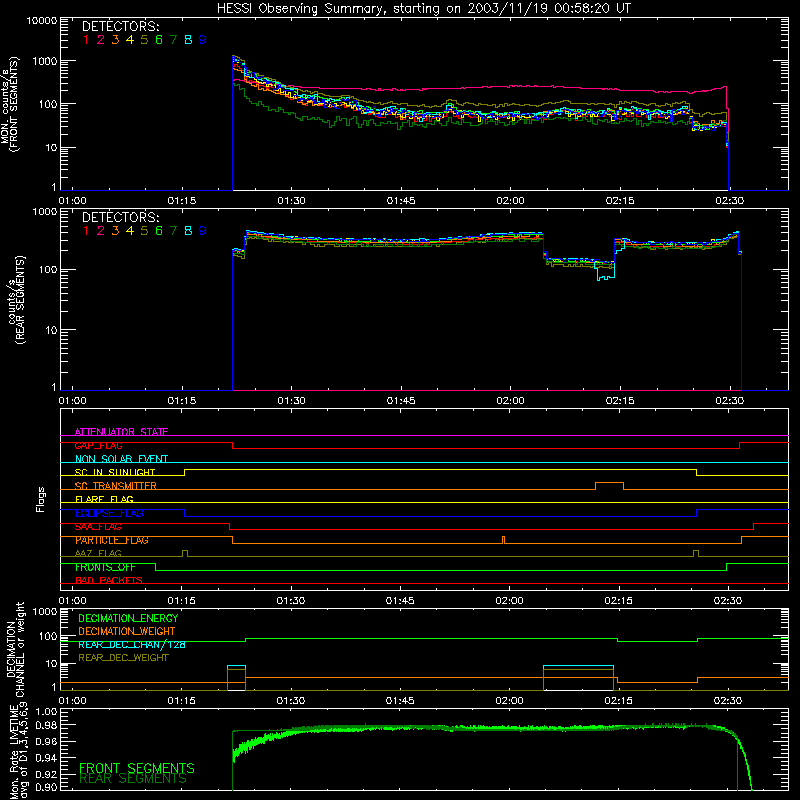Click the DECIMATION_ENERGY legend label

pyautogui.click(x=128, y=618)
